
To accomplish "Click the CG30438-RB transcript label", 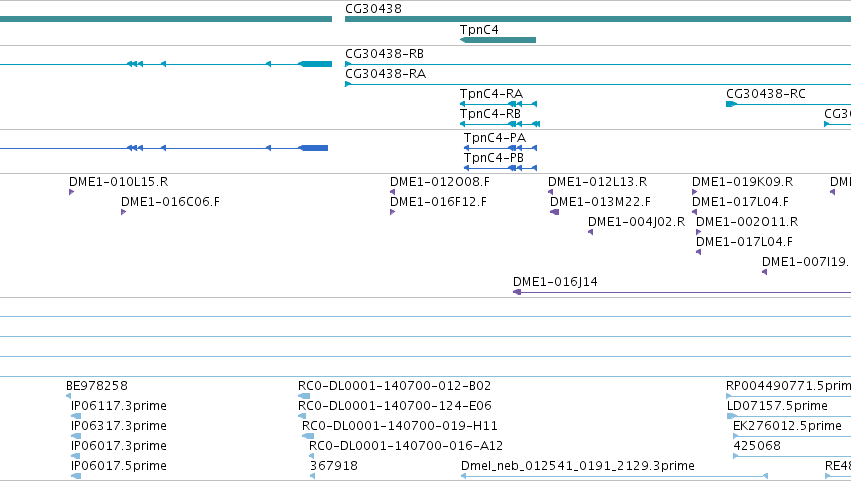I will point(384,54).
